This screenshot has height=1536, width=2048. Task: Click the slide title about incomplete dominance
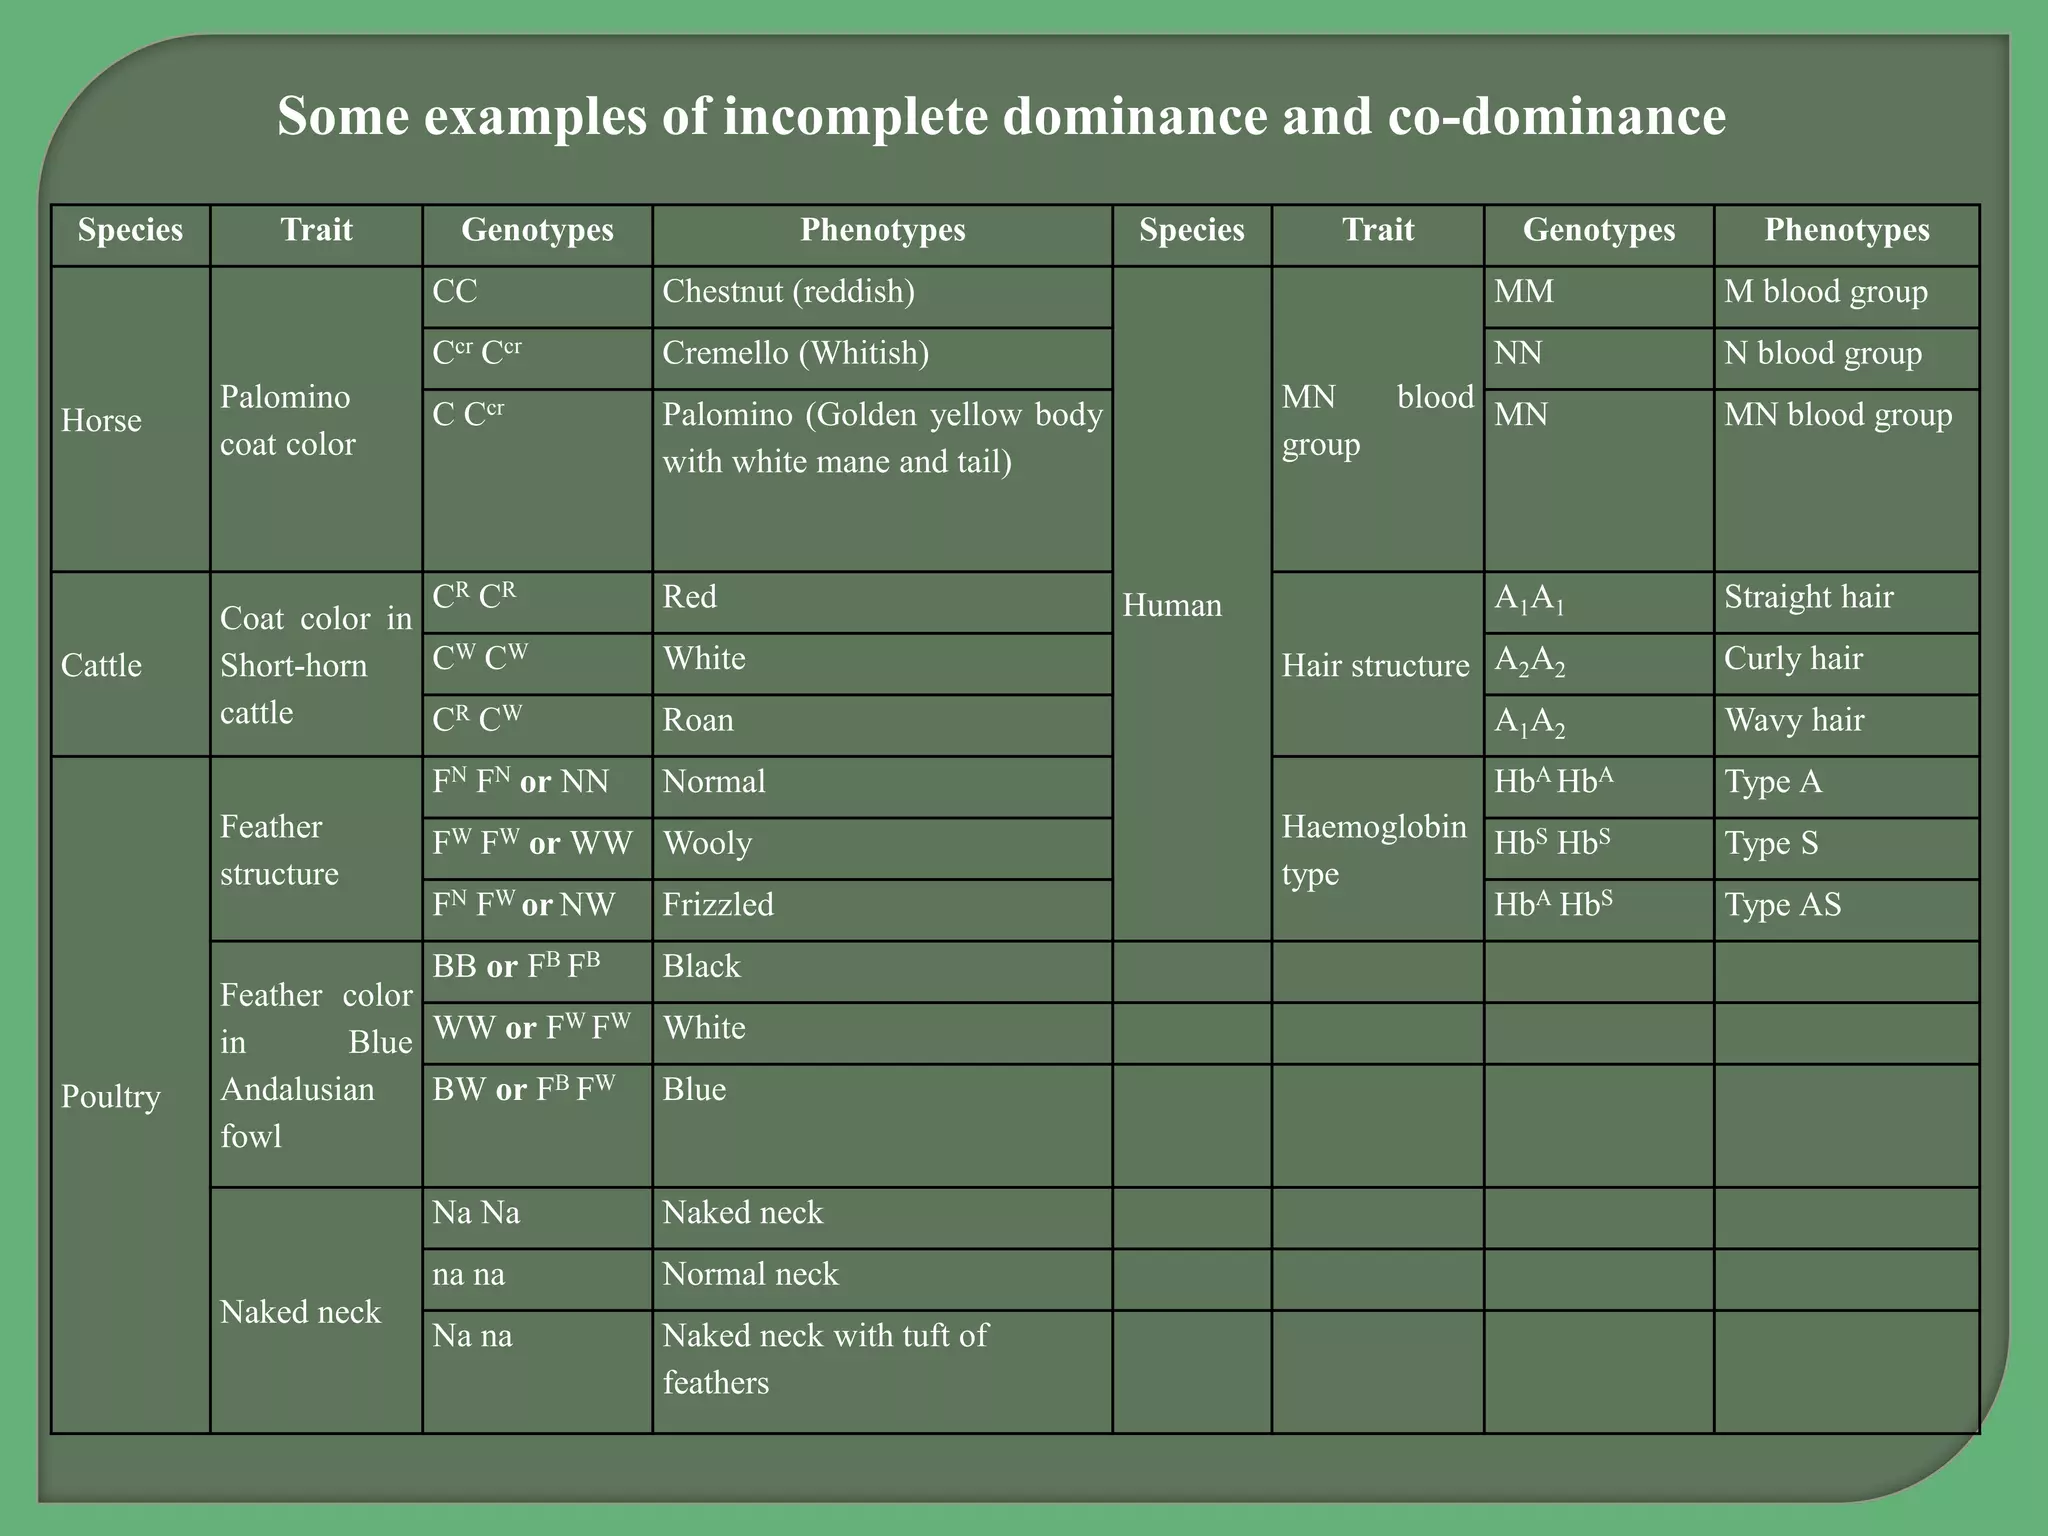click(1001, 116)
